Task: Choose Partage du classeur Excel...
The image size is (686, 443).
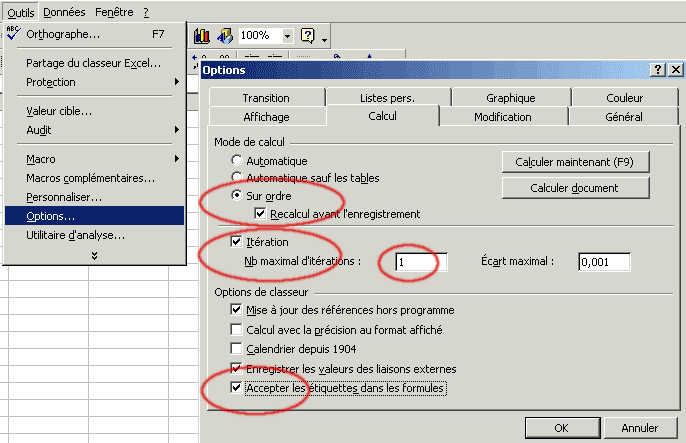Action: 94,63
